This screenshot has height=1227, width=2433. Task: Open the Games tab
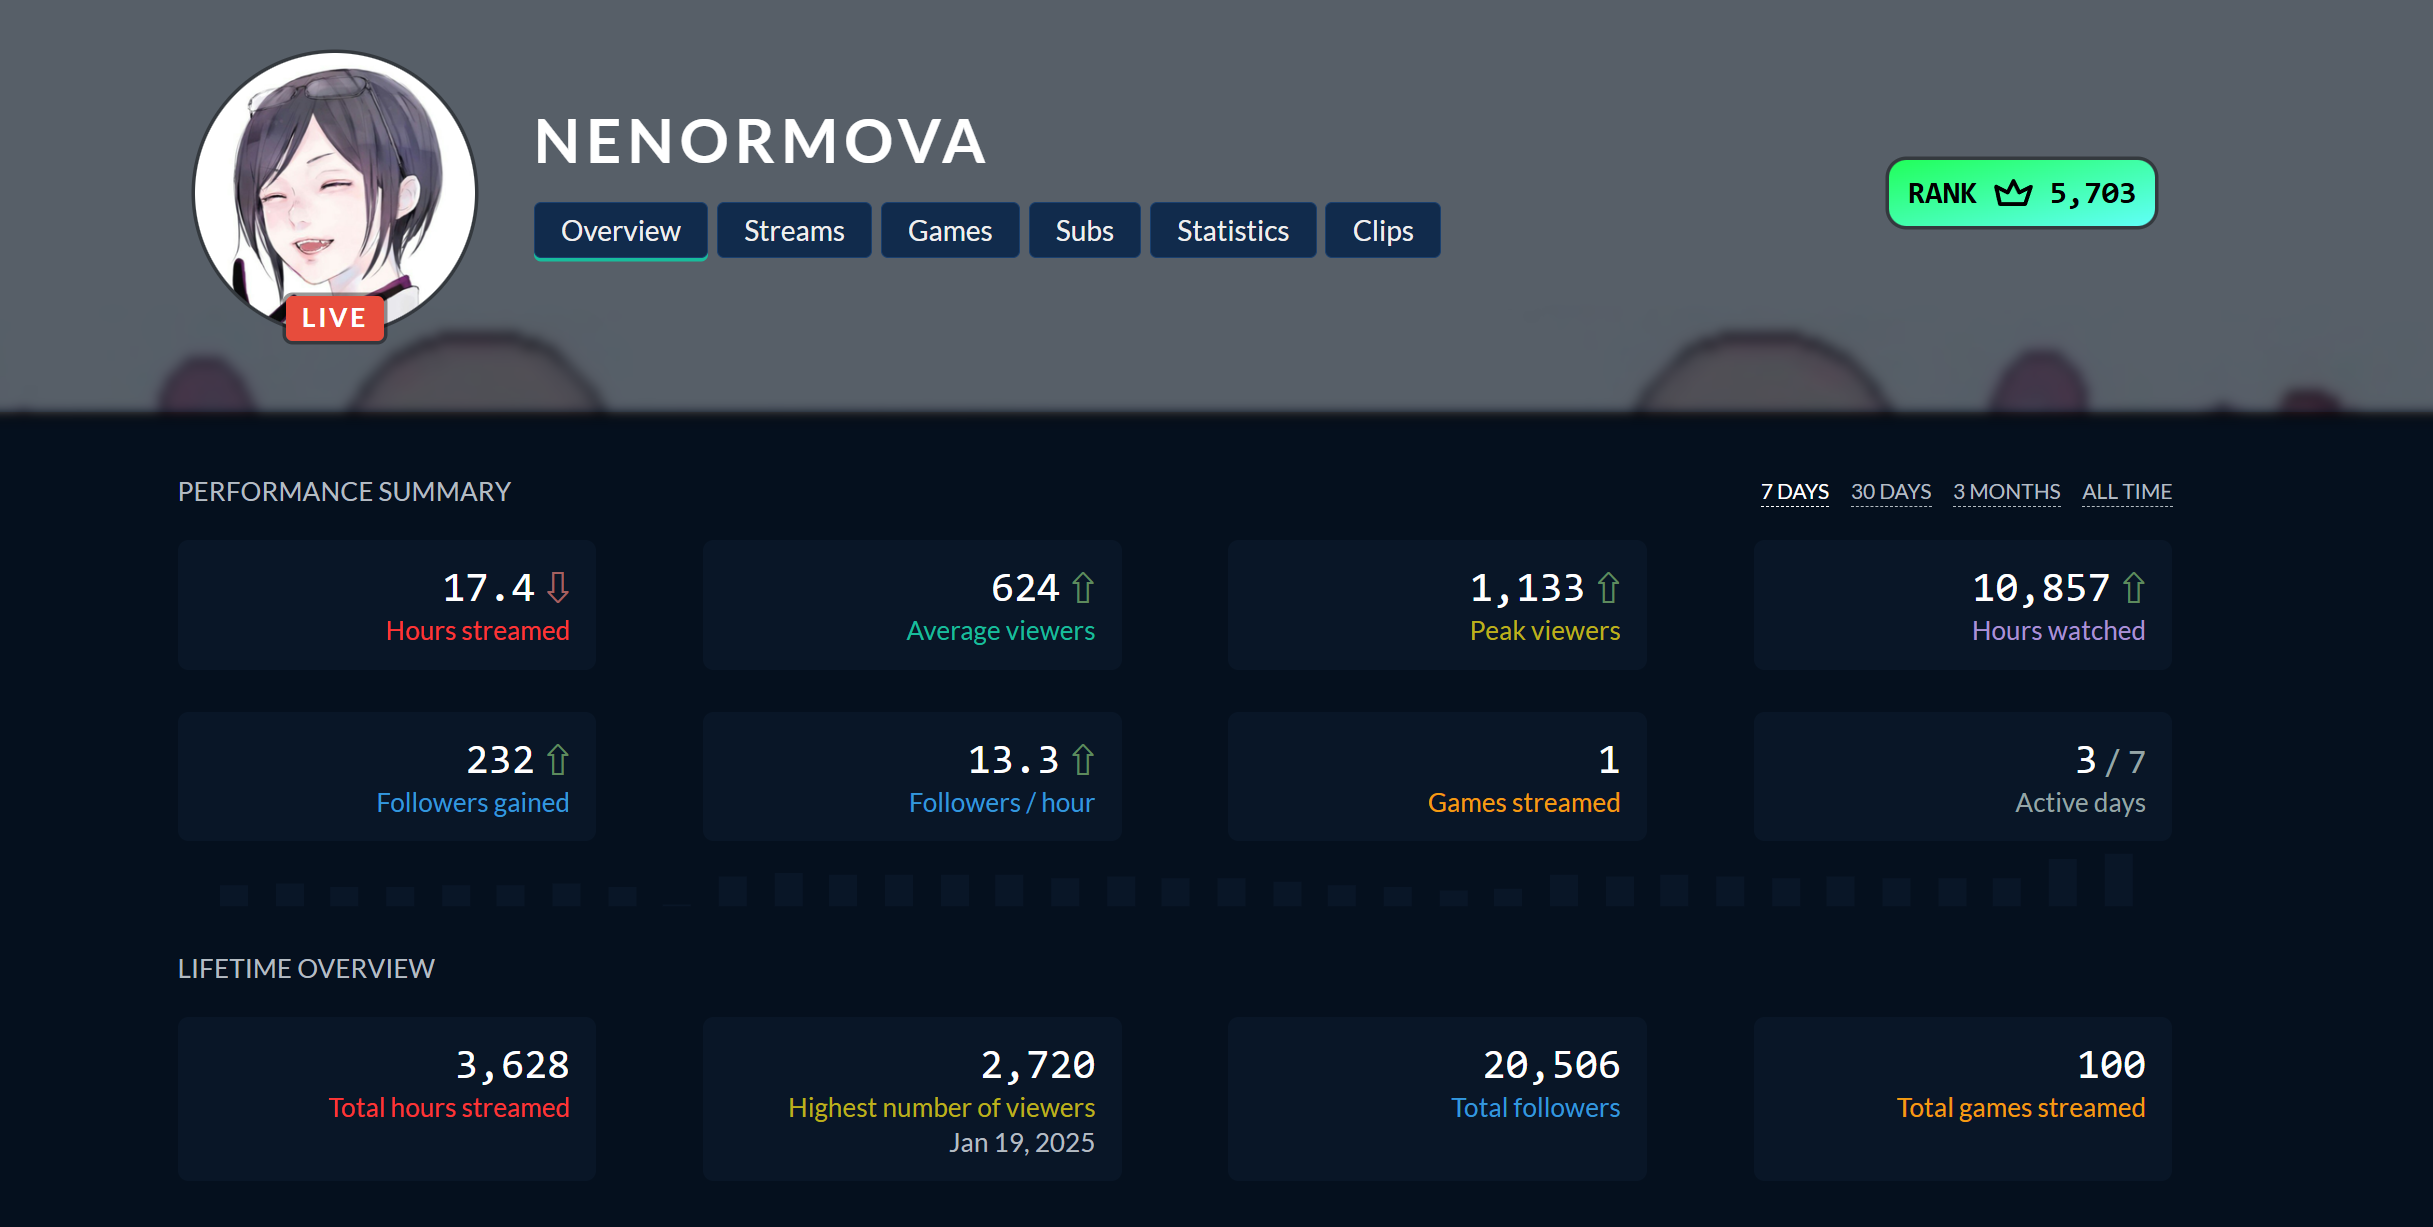coord(949,231)
